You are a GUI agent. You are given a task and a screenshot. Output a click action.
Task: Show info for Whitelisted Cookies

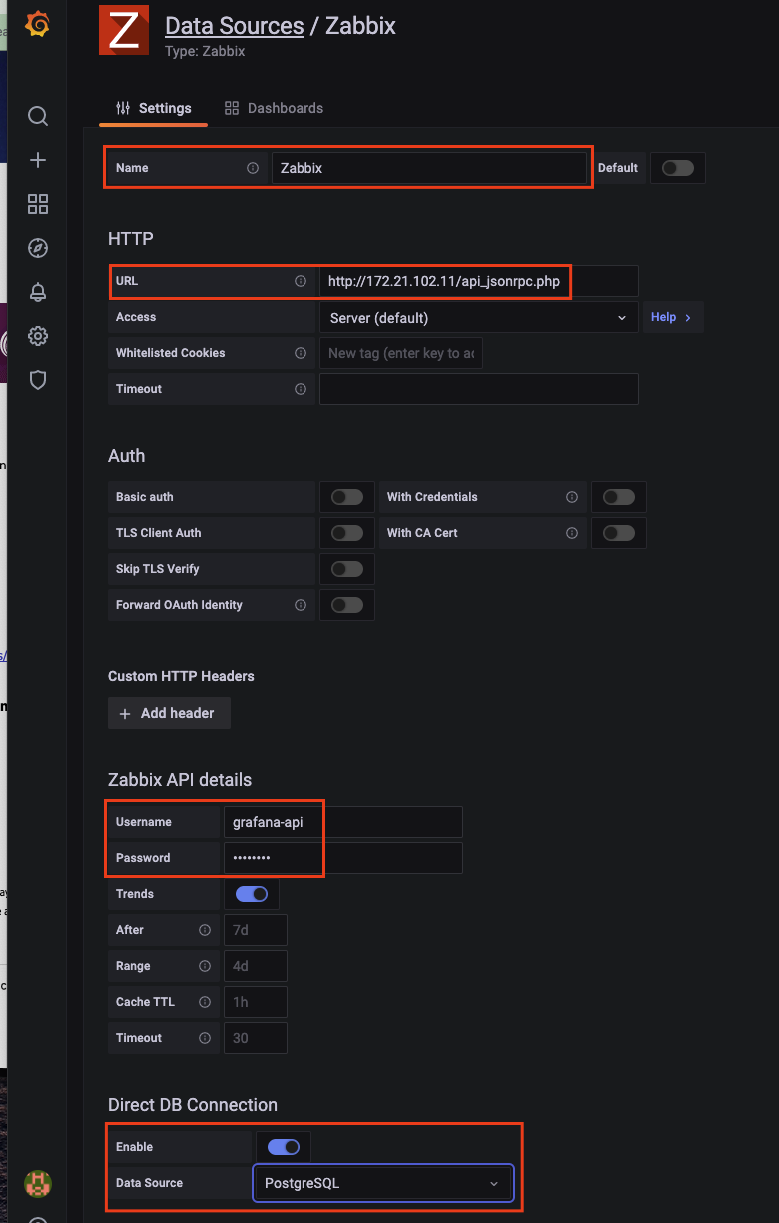pyautogui.click(x=300, y=353)
